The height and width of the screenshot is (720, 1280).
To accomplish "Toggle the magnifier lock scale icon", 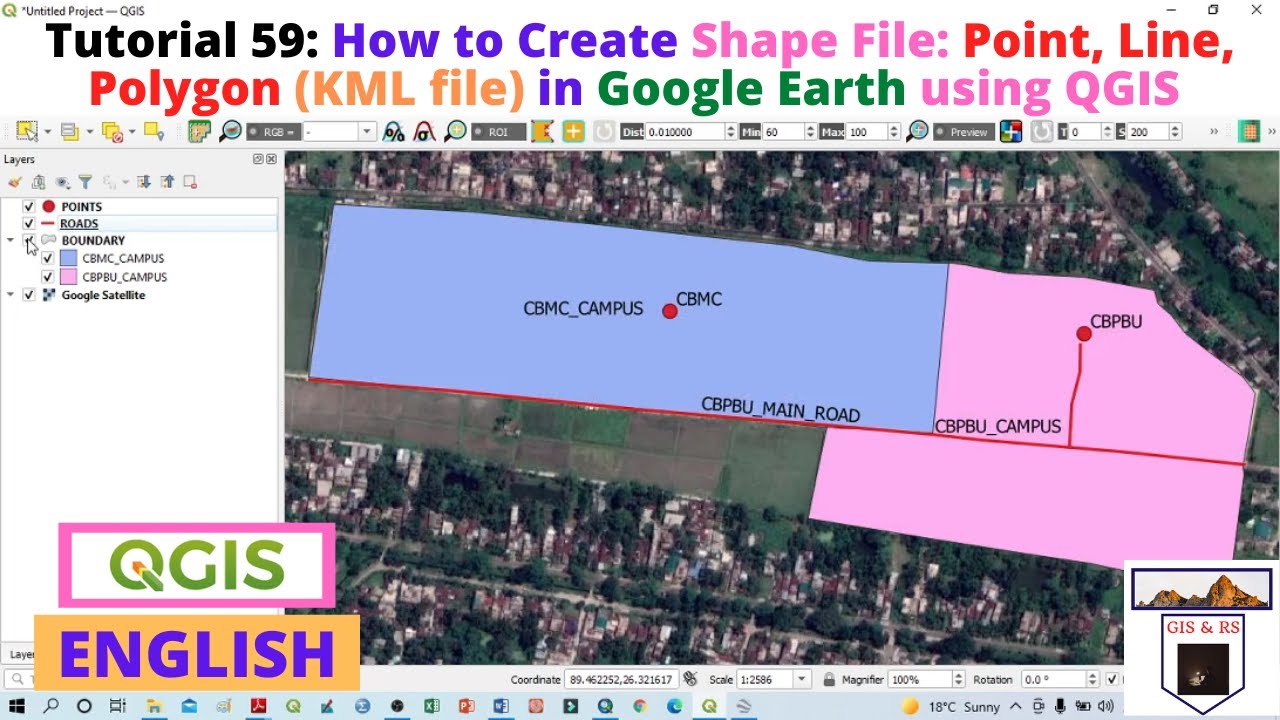I will pos(829,679).
